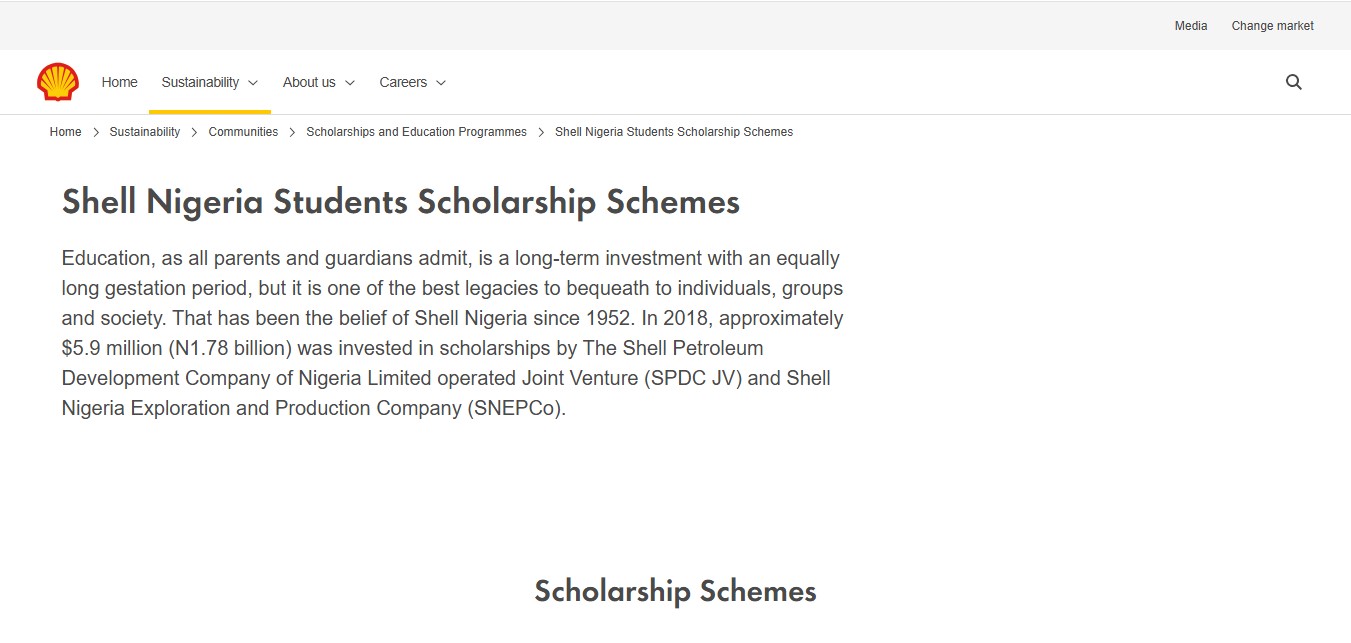The image size is (1351, 643).
Task: Open the search magnifier icon
Action: (1294, 82)
